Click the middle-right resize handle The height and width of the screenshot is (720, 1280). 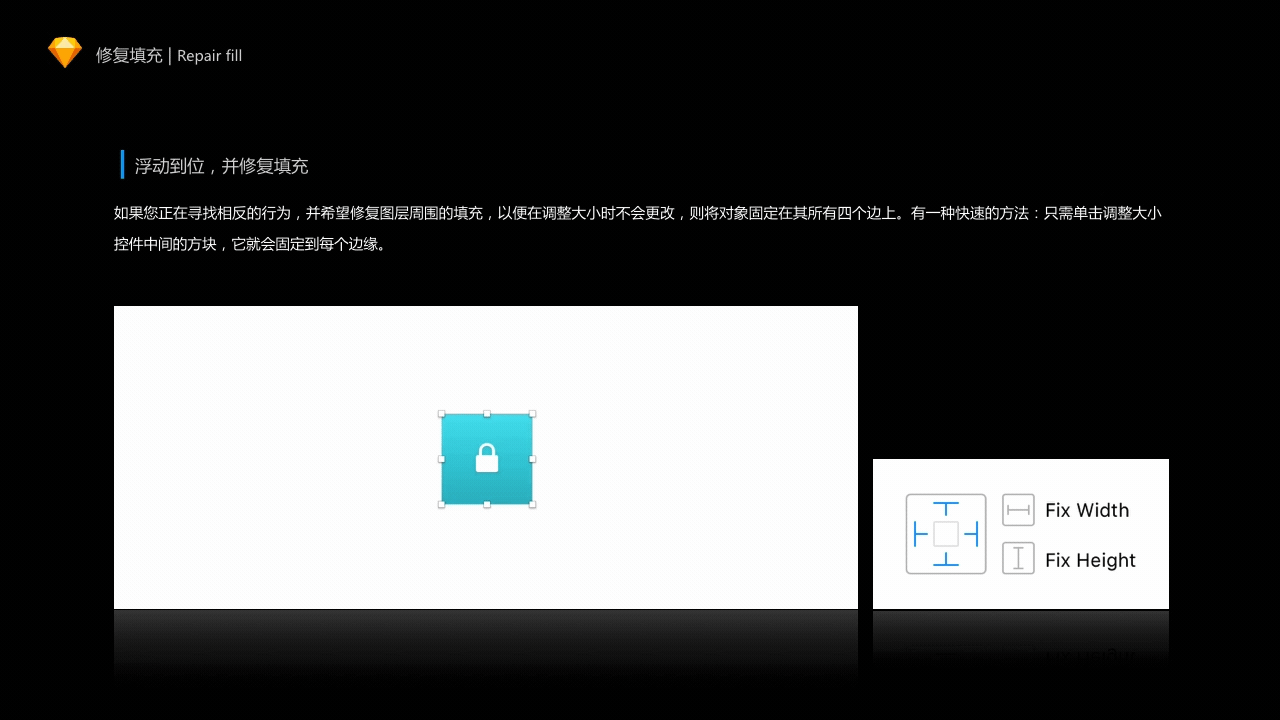(x=532, y=460)
